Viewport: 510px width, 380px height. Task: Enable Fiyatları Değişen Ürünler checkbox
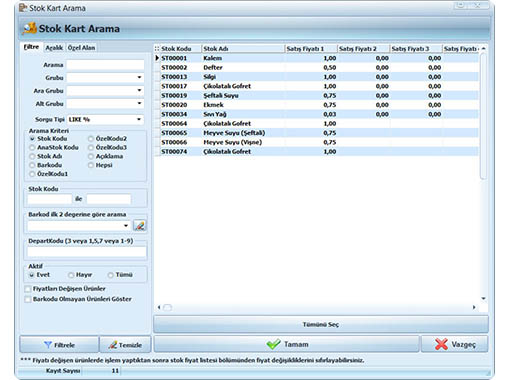point(28,289)
